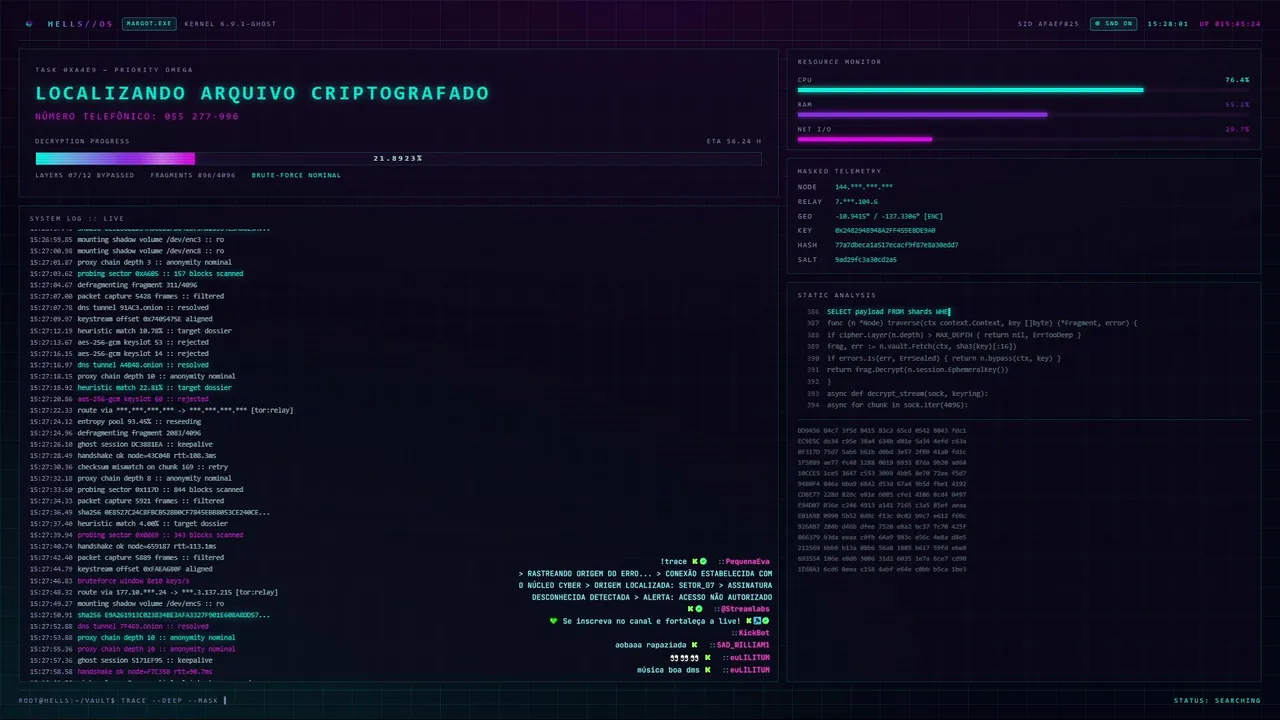Image resolution: width=1280 pixels, height=720 pixels.
Task: Click the Kick badge beside the !trace message
Action: coord(693,562)
